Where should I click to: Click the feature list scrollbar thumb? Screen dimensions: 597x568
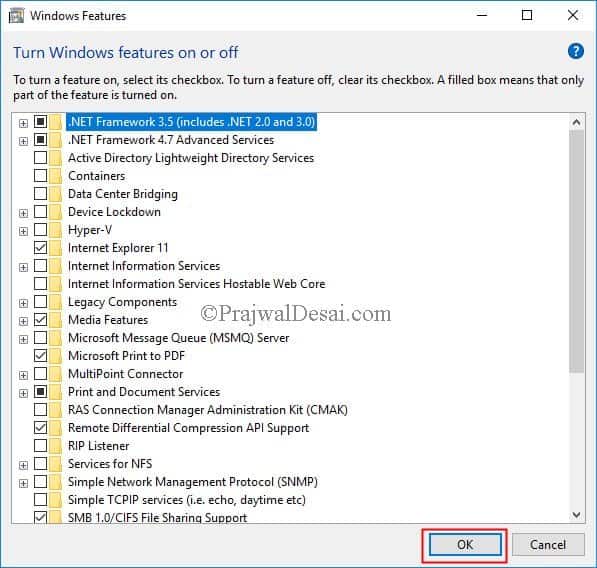576,251
